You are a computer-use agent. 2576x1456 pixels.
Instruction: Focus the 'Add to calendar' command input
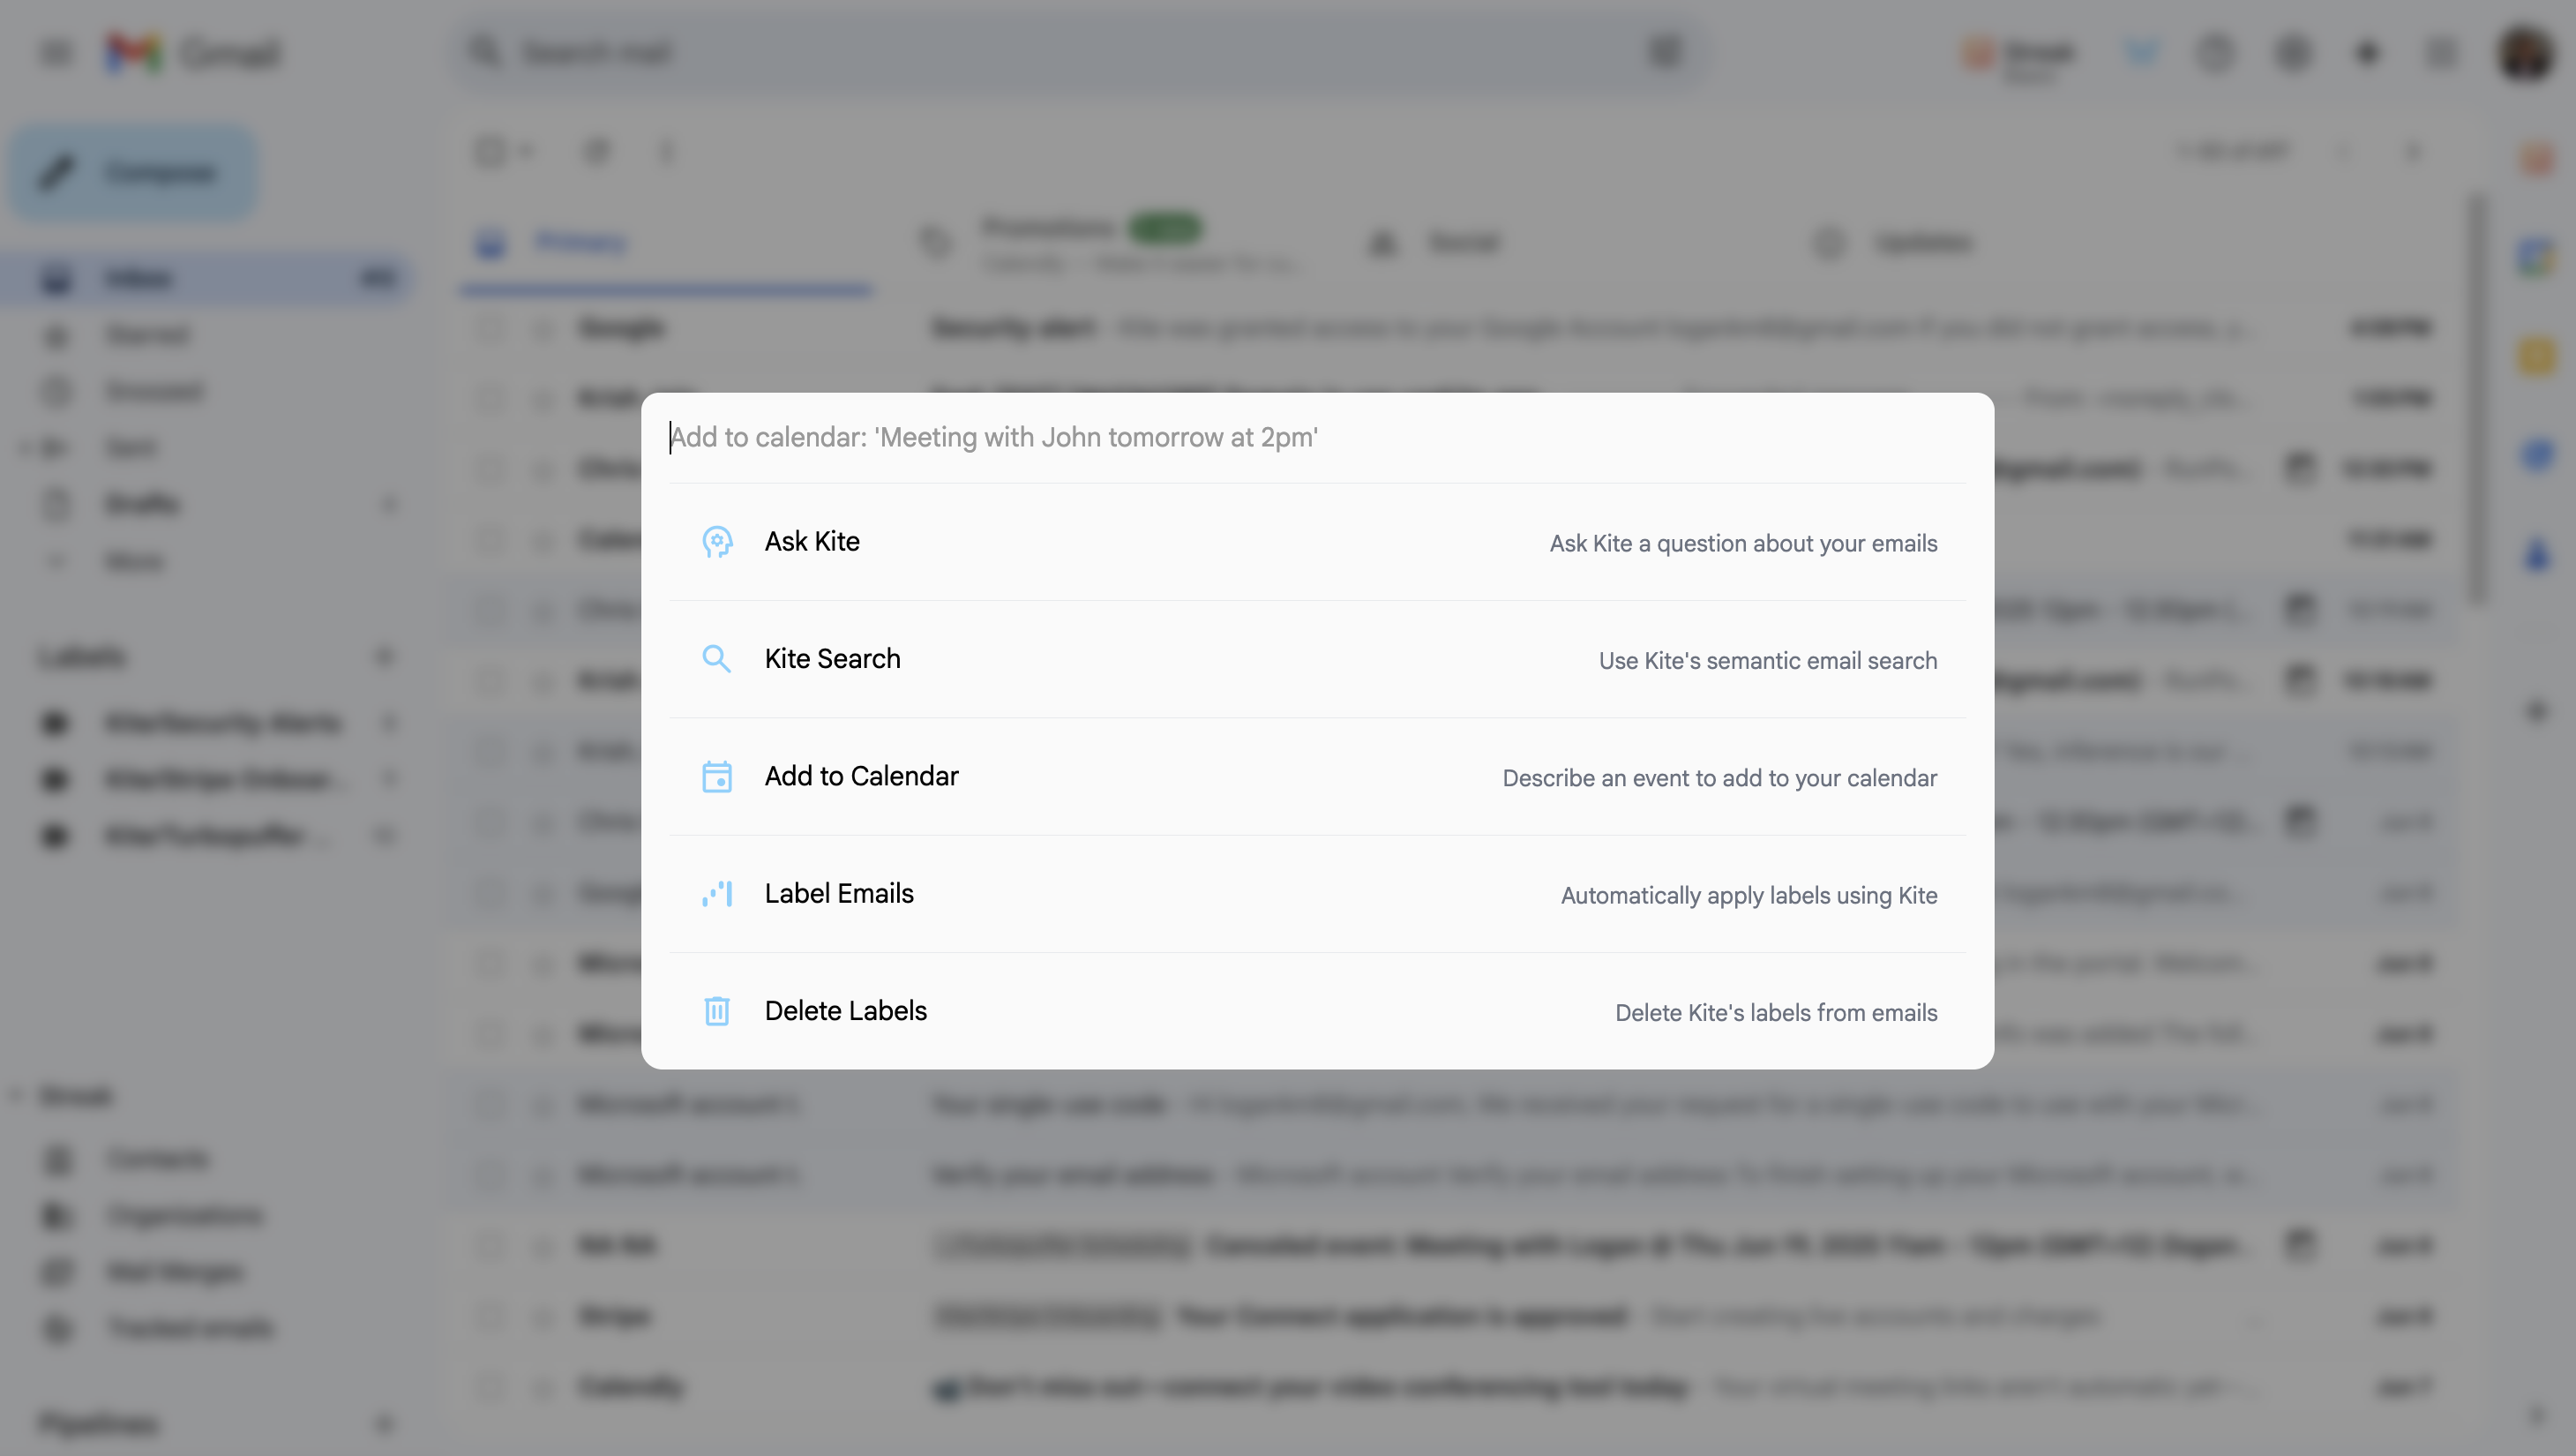1317,438
